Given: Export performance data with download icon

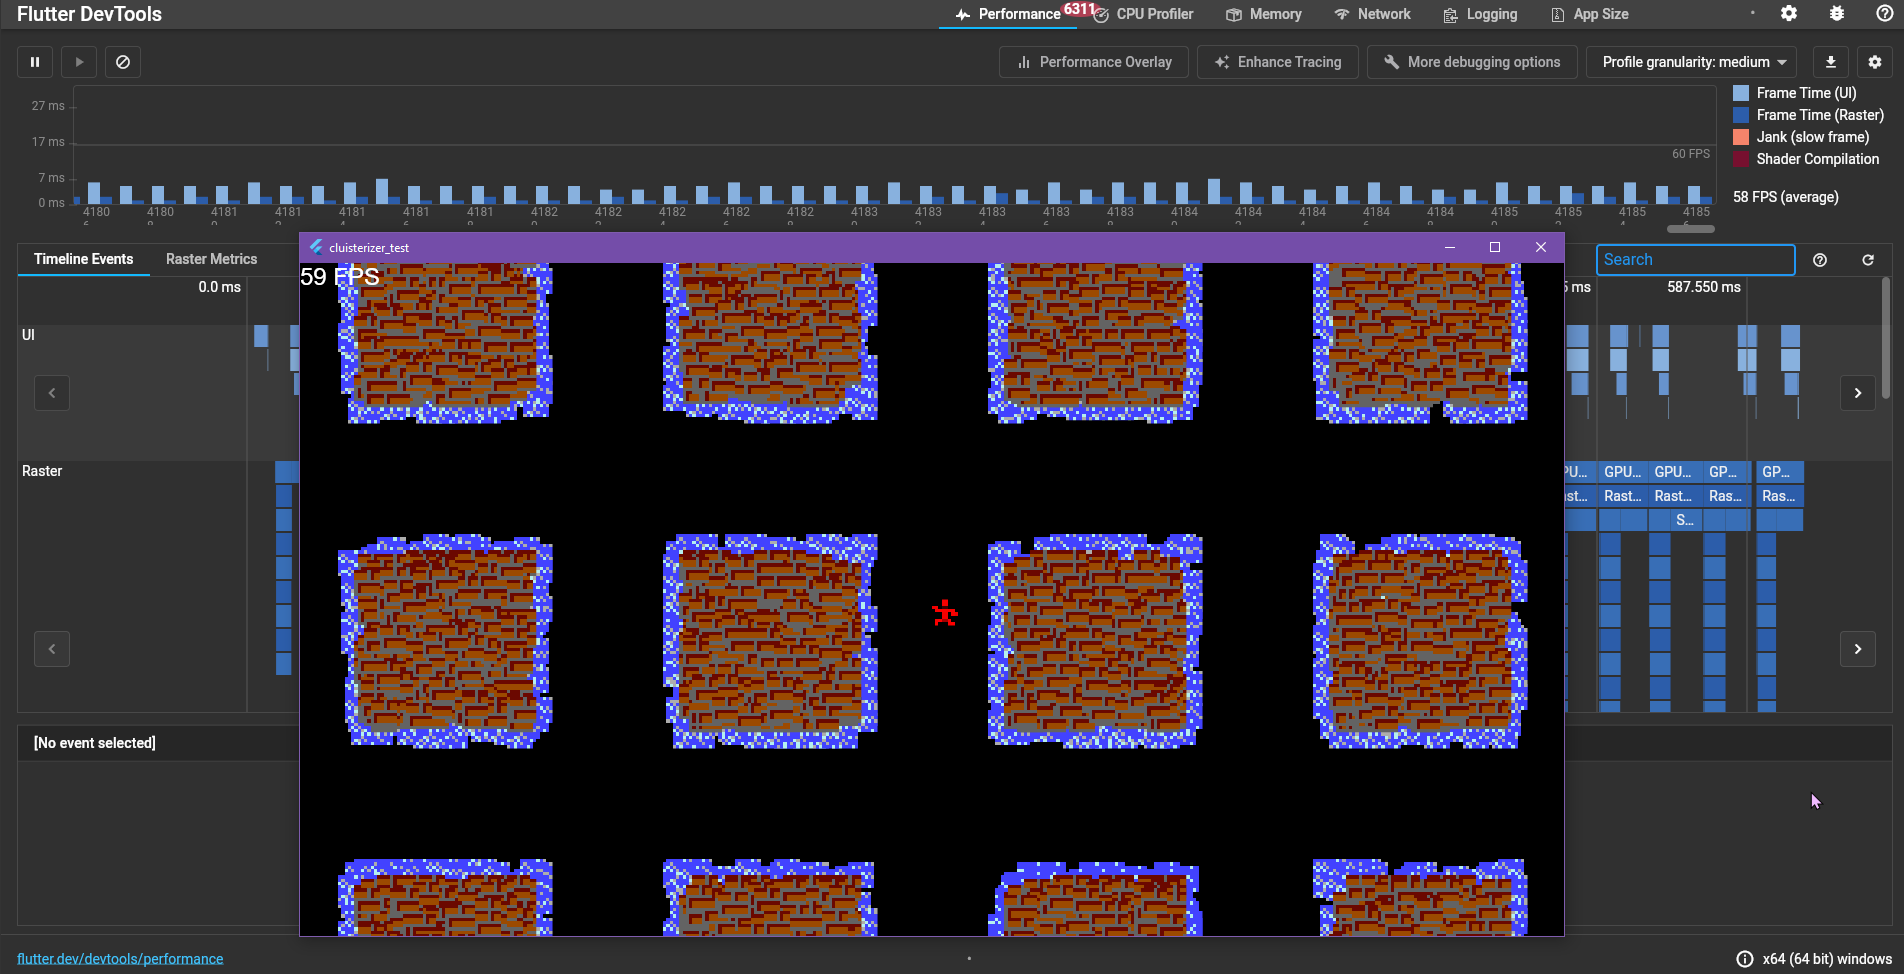Looking at the screenshot, I should click(x=1831, y=62).
